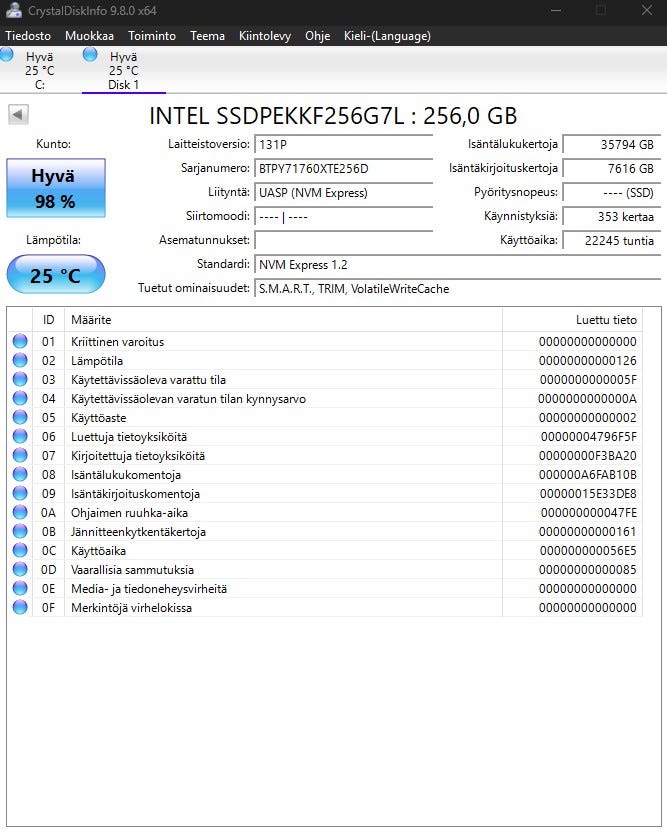Click the status icon for attribute 04
The image size is (667, 833).
(20, 398)
